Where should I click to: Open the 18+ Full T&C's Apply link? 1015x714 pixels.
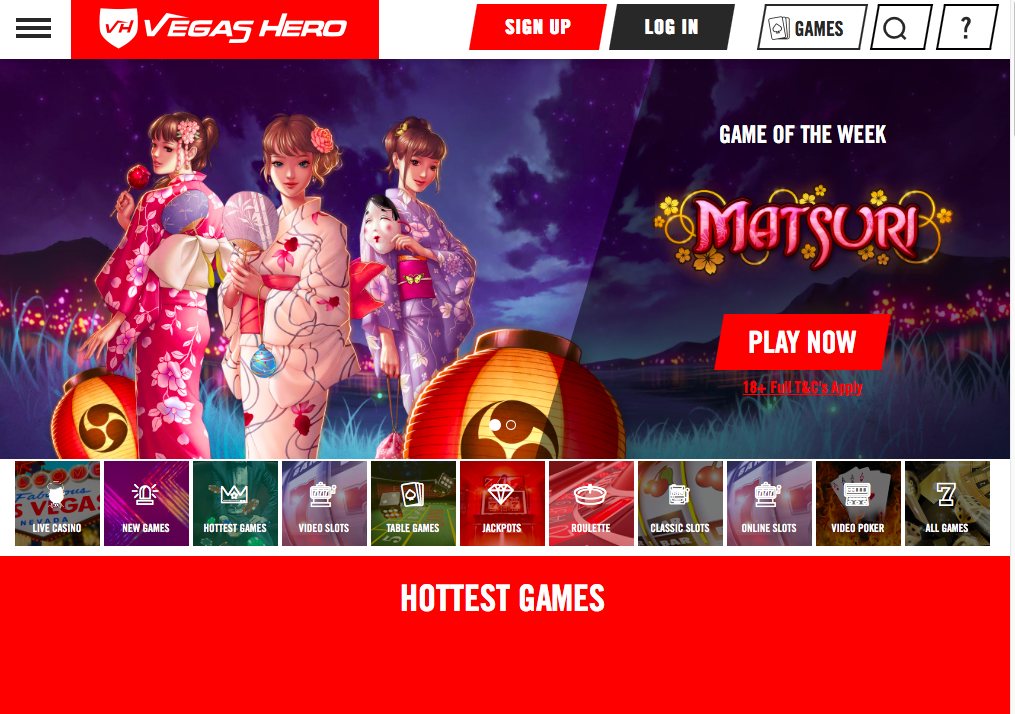coord(803,387)
